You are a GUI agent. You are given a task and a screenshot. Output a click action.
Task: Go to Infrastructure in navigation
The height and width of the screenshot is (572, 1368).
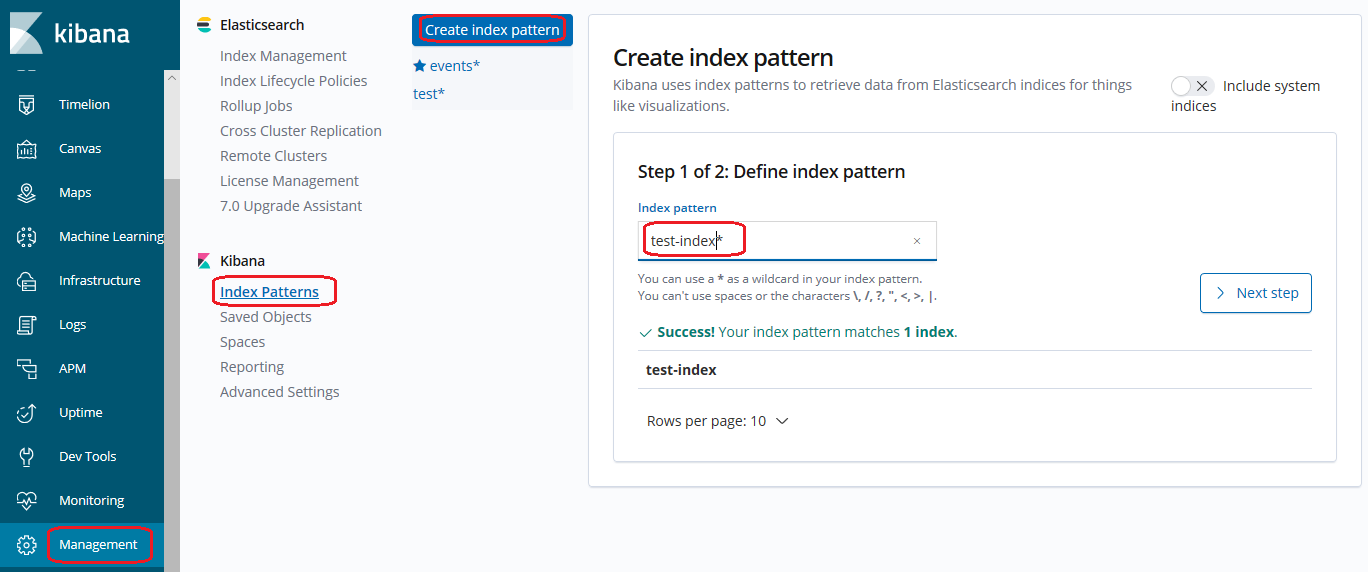(99, 280)
